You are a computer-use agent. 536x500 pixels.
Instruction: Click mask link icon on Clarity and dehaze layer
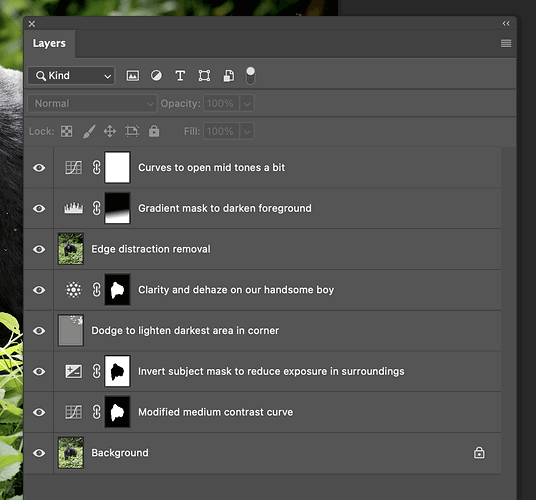(96, 290)
